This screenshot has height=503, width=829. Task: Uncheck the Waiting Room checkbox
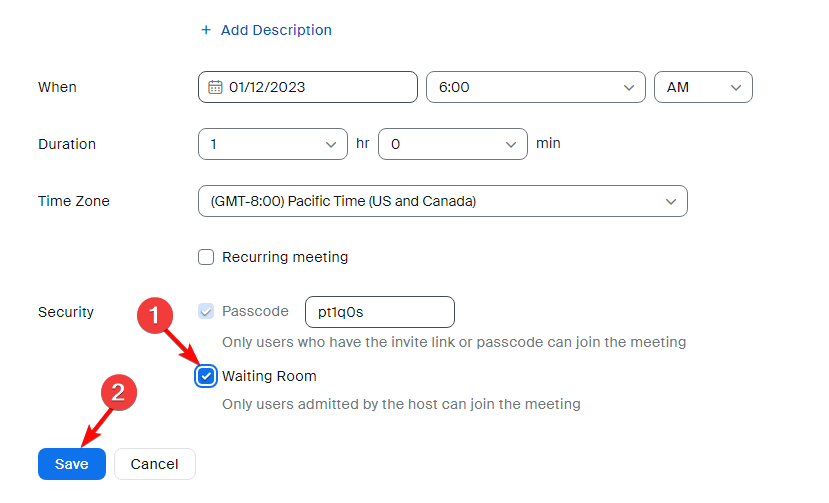[x=206, y=377]
